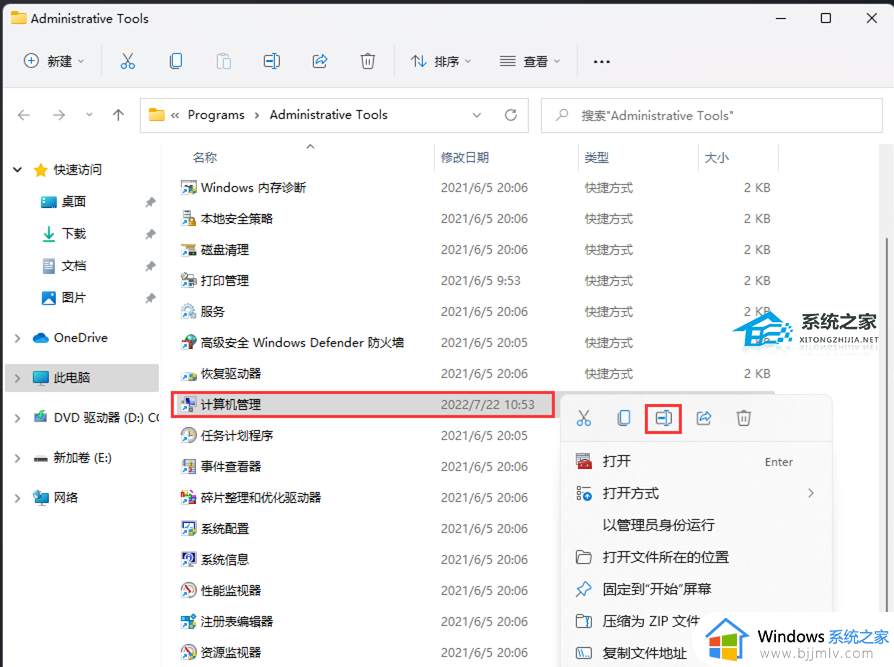Viewport: 894px width, 667px height.
Task: Select 图片 in quick access
Action: [74, 297]
